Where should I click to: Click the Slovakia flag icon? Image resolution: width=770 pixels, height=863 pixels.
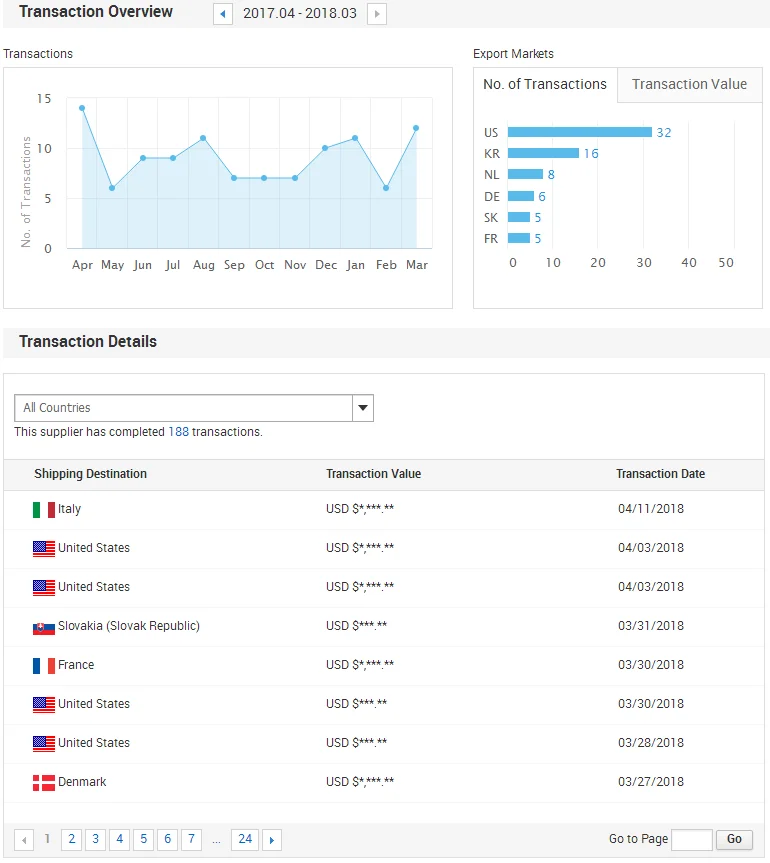click(x=43, y=627)
